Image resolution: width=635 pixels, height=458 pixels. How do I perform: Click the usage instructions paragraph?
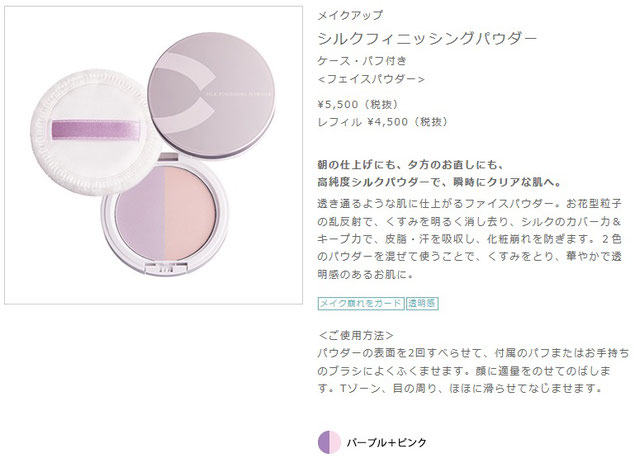click(x=473, y=371)
